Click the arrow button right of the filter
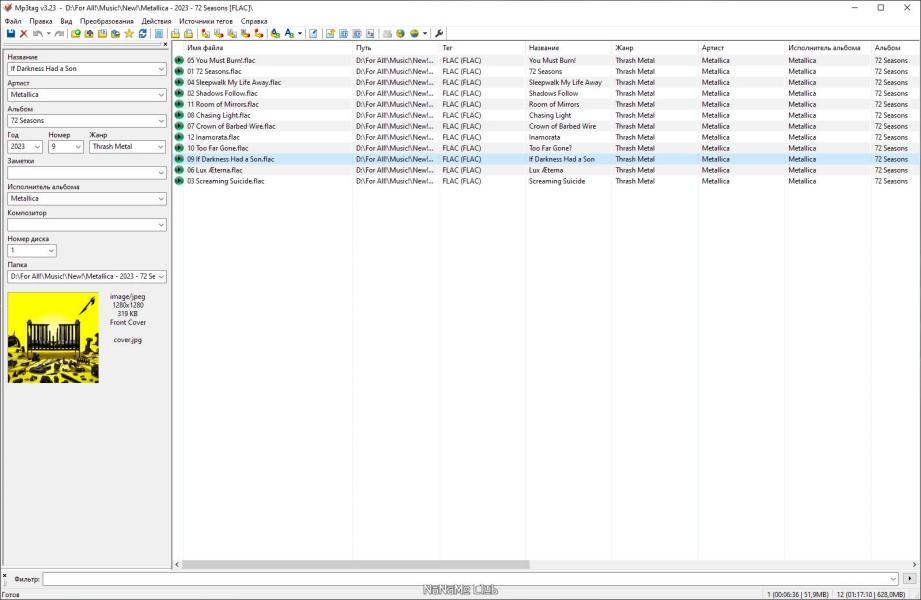This screenshot has width=921, height=600. pos(909,579)
